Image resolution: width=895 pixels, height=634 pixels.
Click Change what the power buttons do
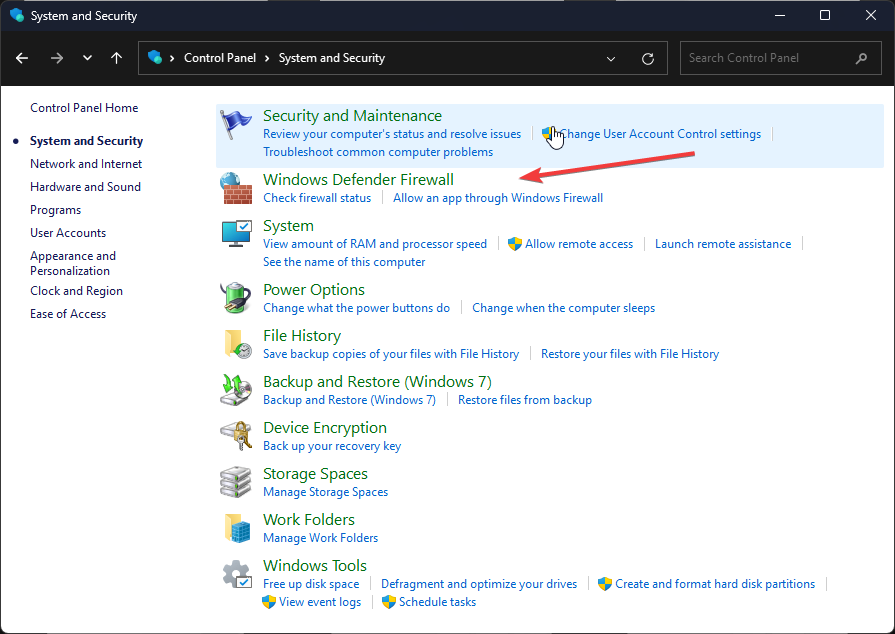(x=356, y=308)
